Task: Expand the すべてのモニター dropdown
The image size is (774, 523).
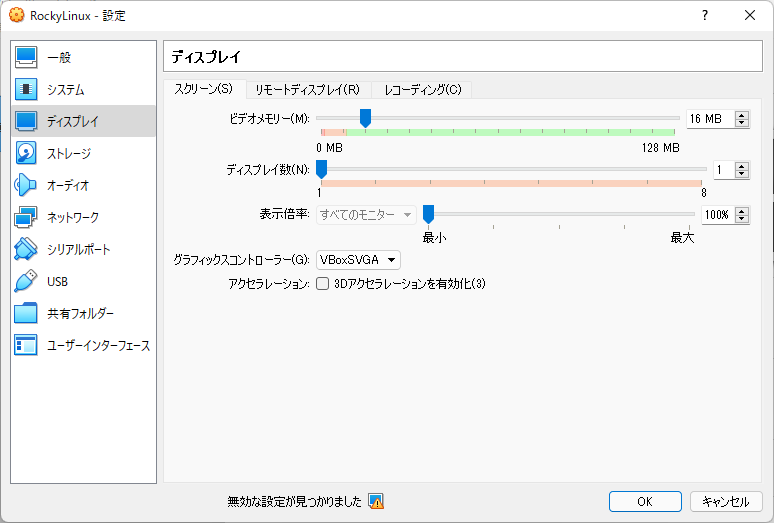Action: (366, 215)
